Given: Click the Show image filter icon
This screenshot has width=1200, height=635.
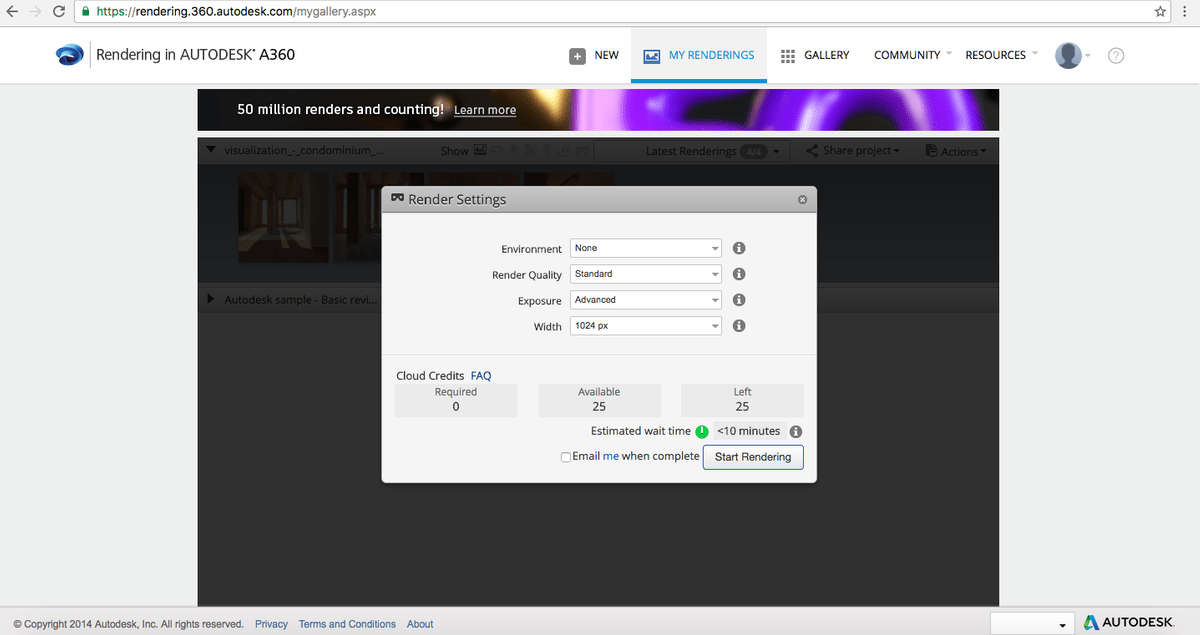Looking at the screenshot, I should click(x=481, y=151).
